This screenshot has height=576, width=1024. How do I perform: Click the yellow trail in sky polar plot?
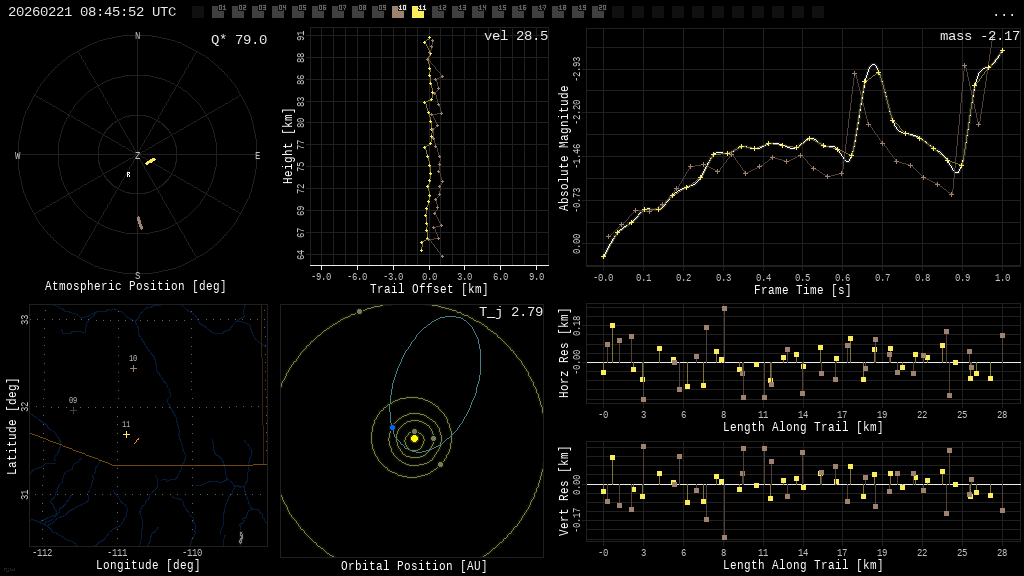(151, 161)
